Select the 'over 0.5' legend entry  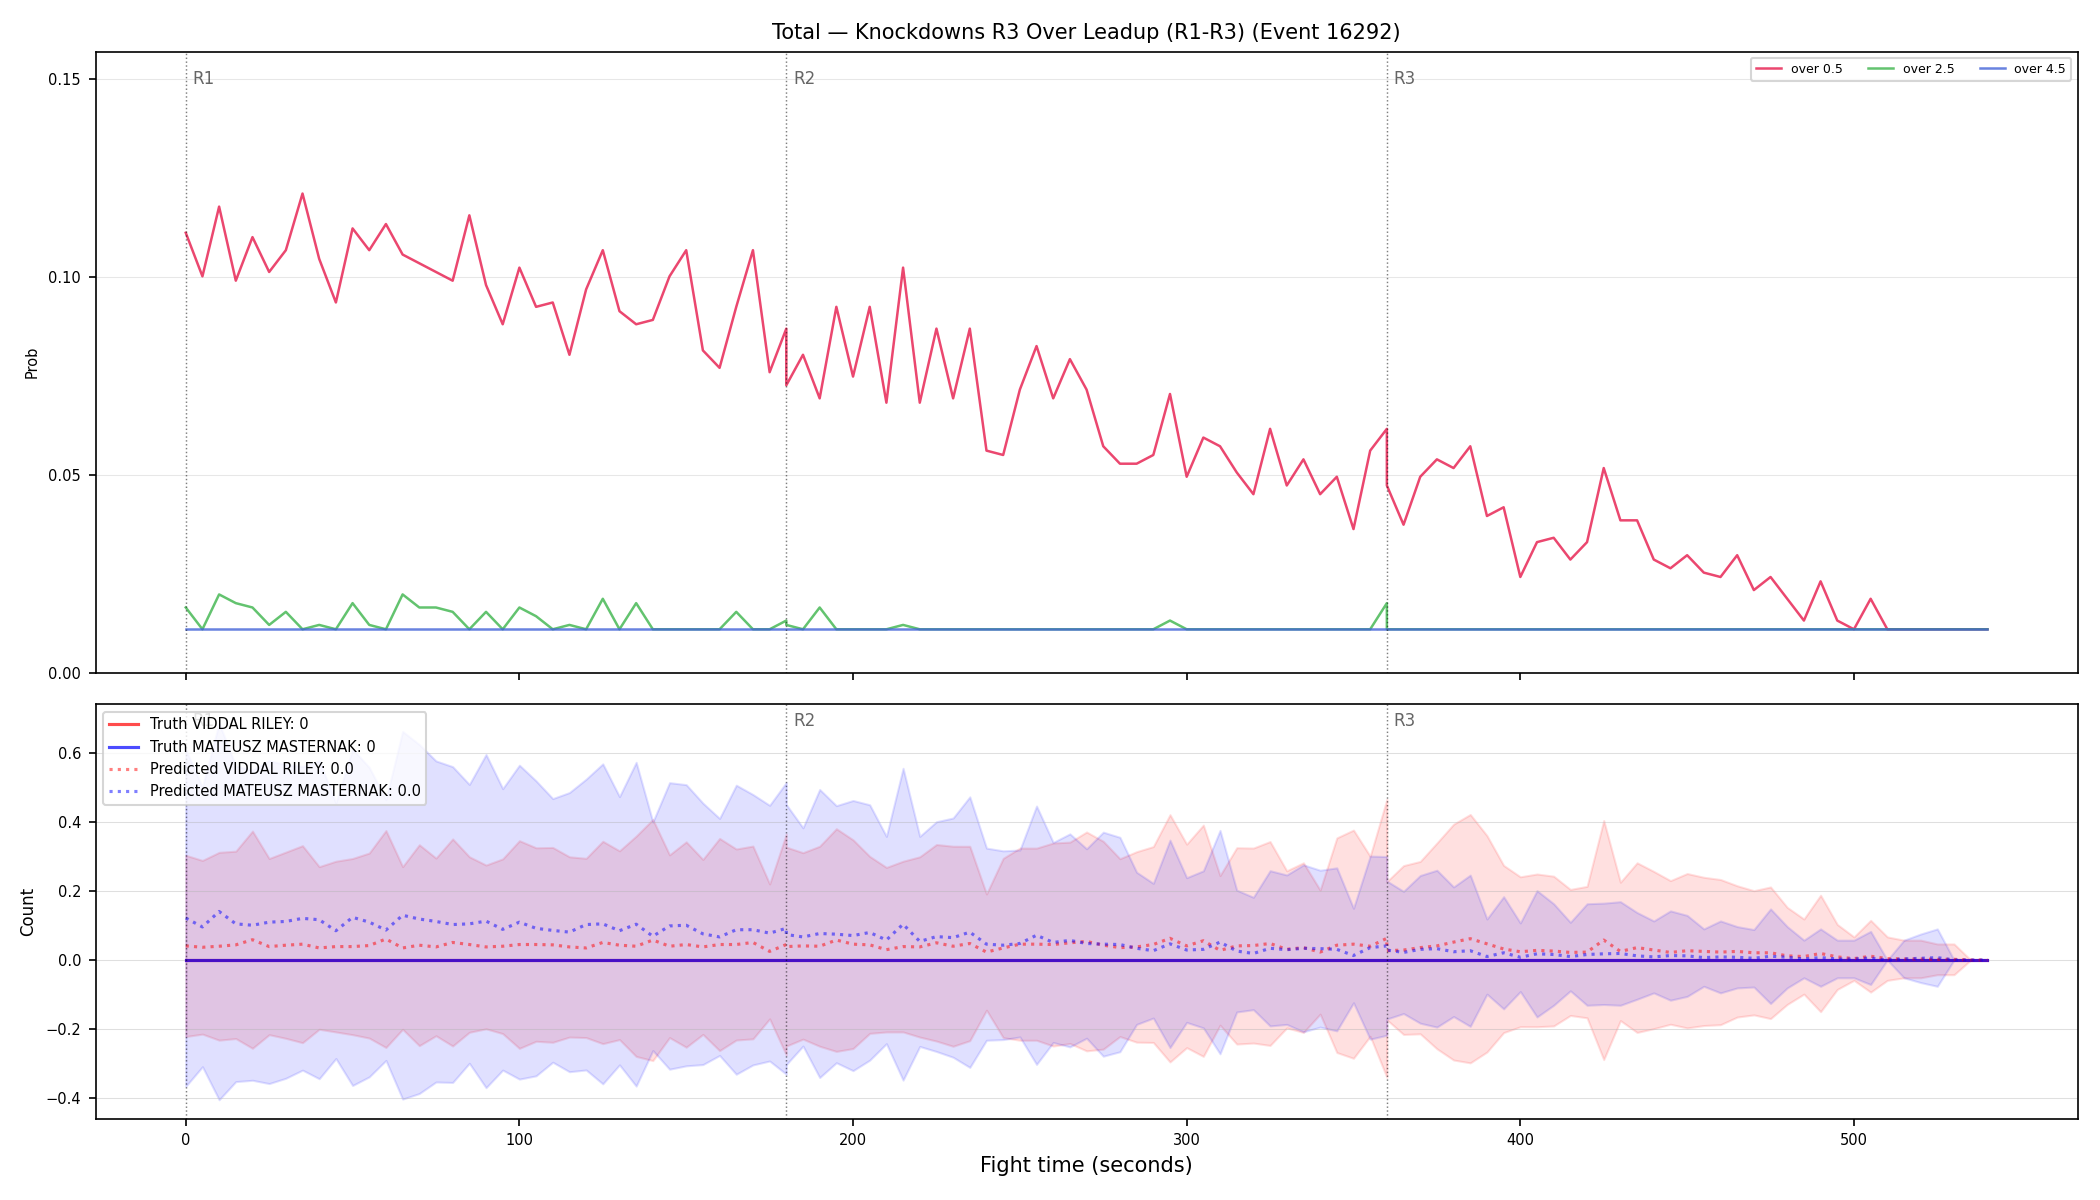[x=1799, y=69]
